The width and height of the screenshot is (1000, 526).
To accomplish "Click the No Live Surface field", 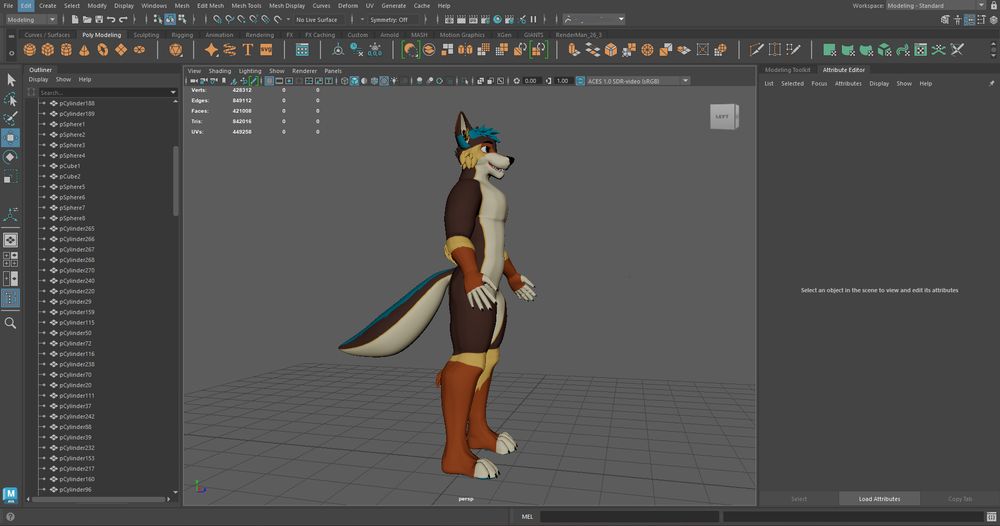I will pyautogui.click(x=317, y=20).
